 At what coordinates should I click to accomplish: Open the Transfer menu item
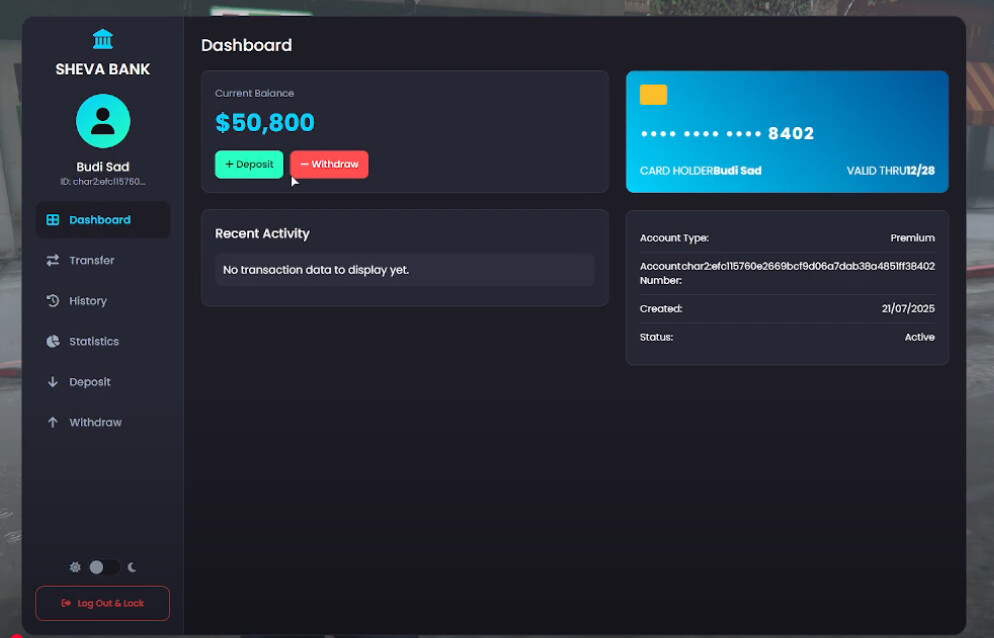[103, 260]
